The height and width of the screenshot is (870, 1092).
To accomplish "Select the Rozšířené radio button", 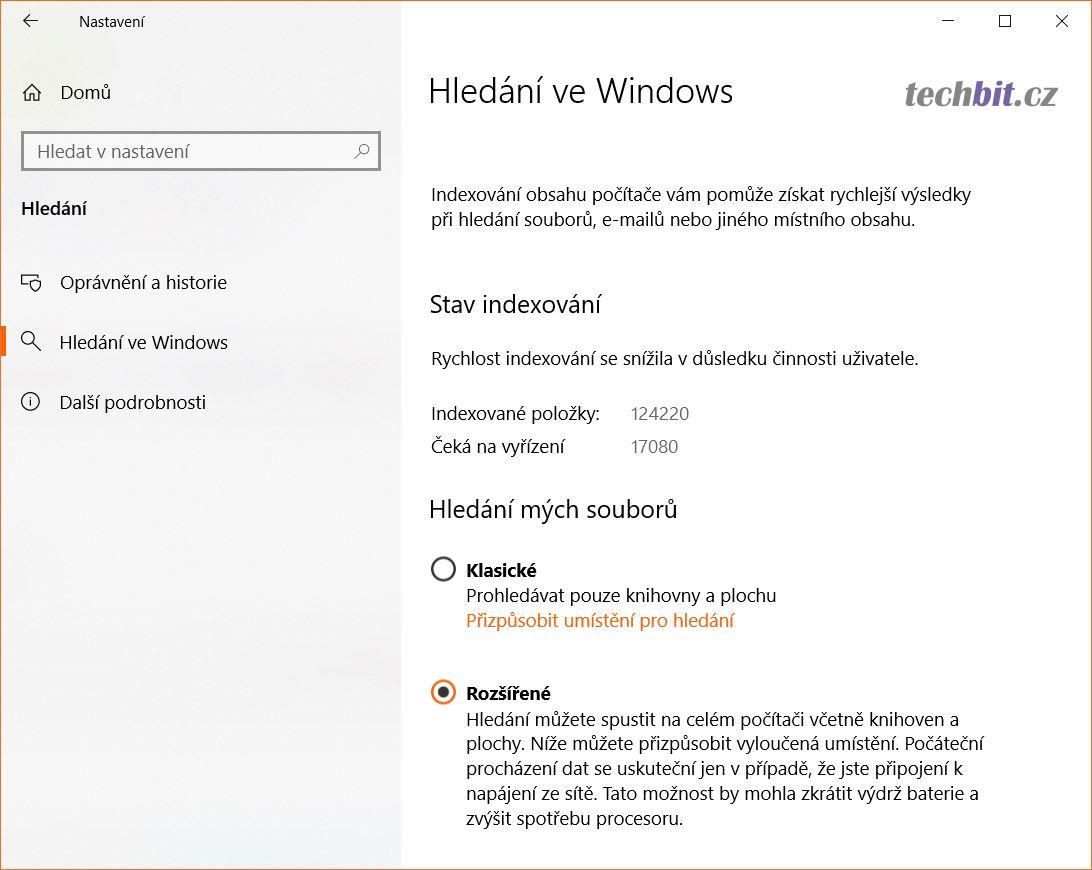I will [x=443, y=692].
